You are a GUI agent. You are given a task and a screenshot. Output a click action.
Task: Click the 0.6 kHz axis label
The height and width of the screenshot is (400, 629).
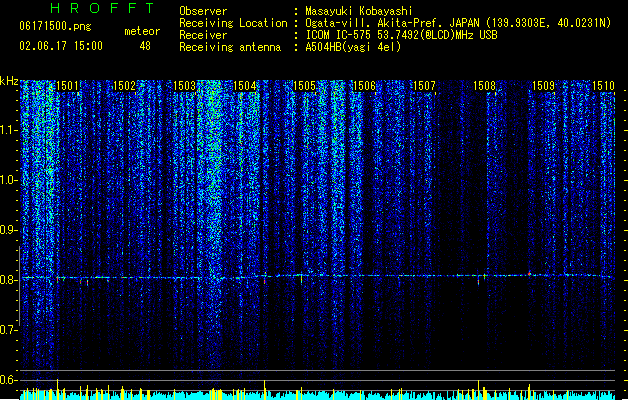[9, 380]
